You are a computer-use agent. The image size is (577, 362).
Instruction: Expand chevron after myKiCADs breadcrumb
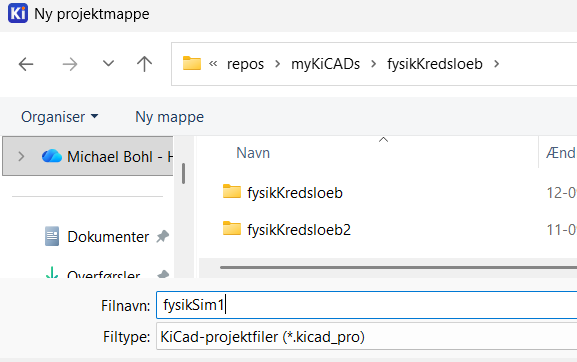point(374,64)
